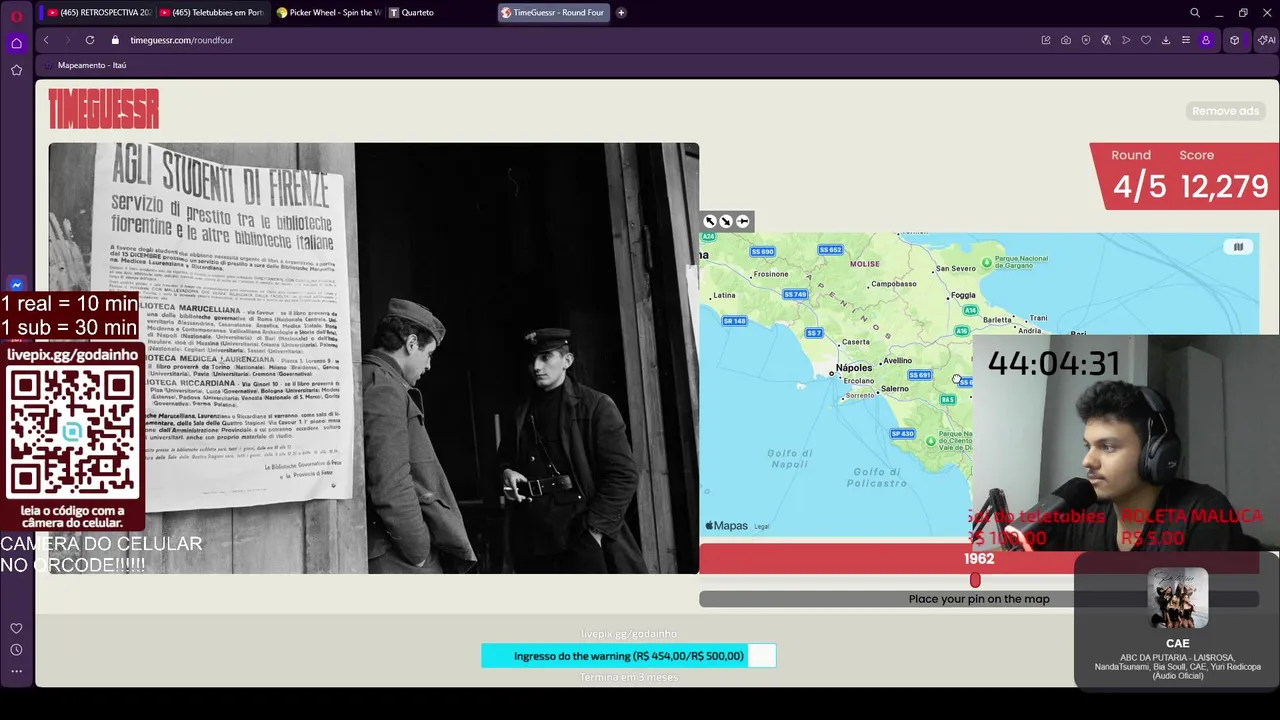Open the Messenger icon in sidebar

click(16, 286)
